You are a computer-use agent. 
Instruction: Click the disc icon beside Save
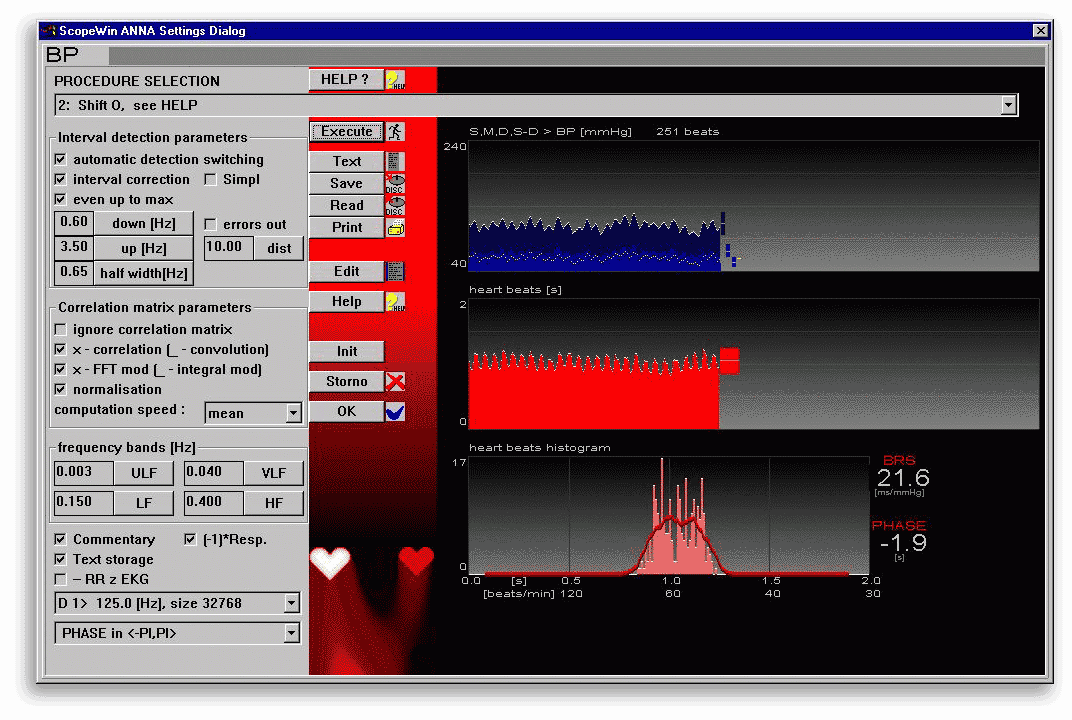395,183
